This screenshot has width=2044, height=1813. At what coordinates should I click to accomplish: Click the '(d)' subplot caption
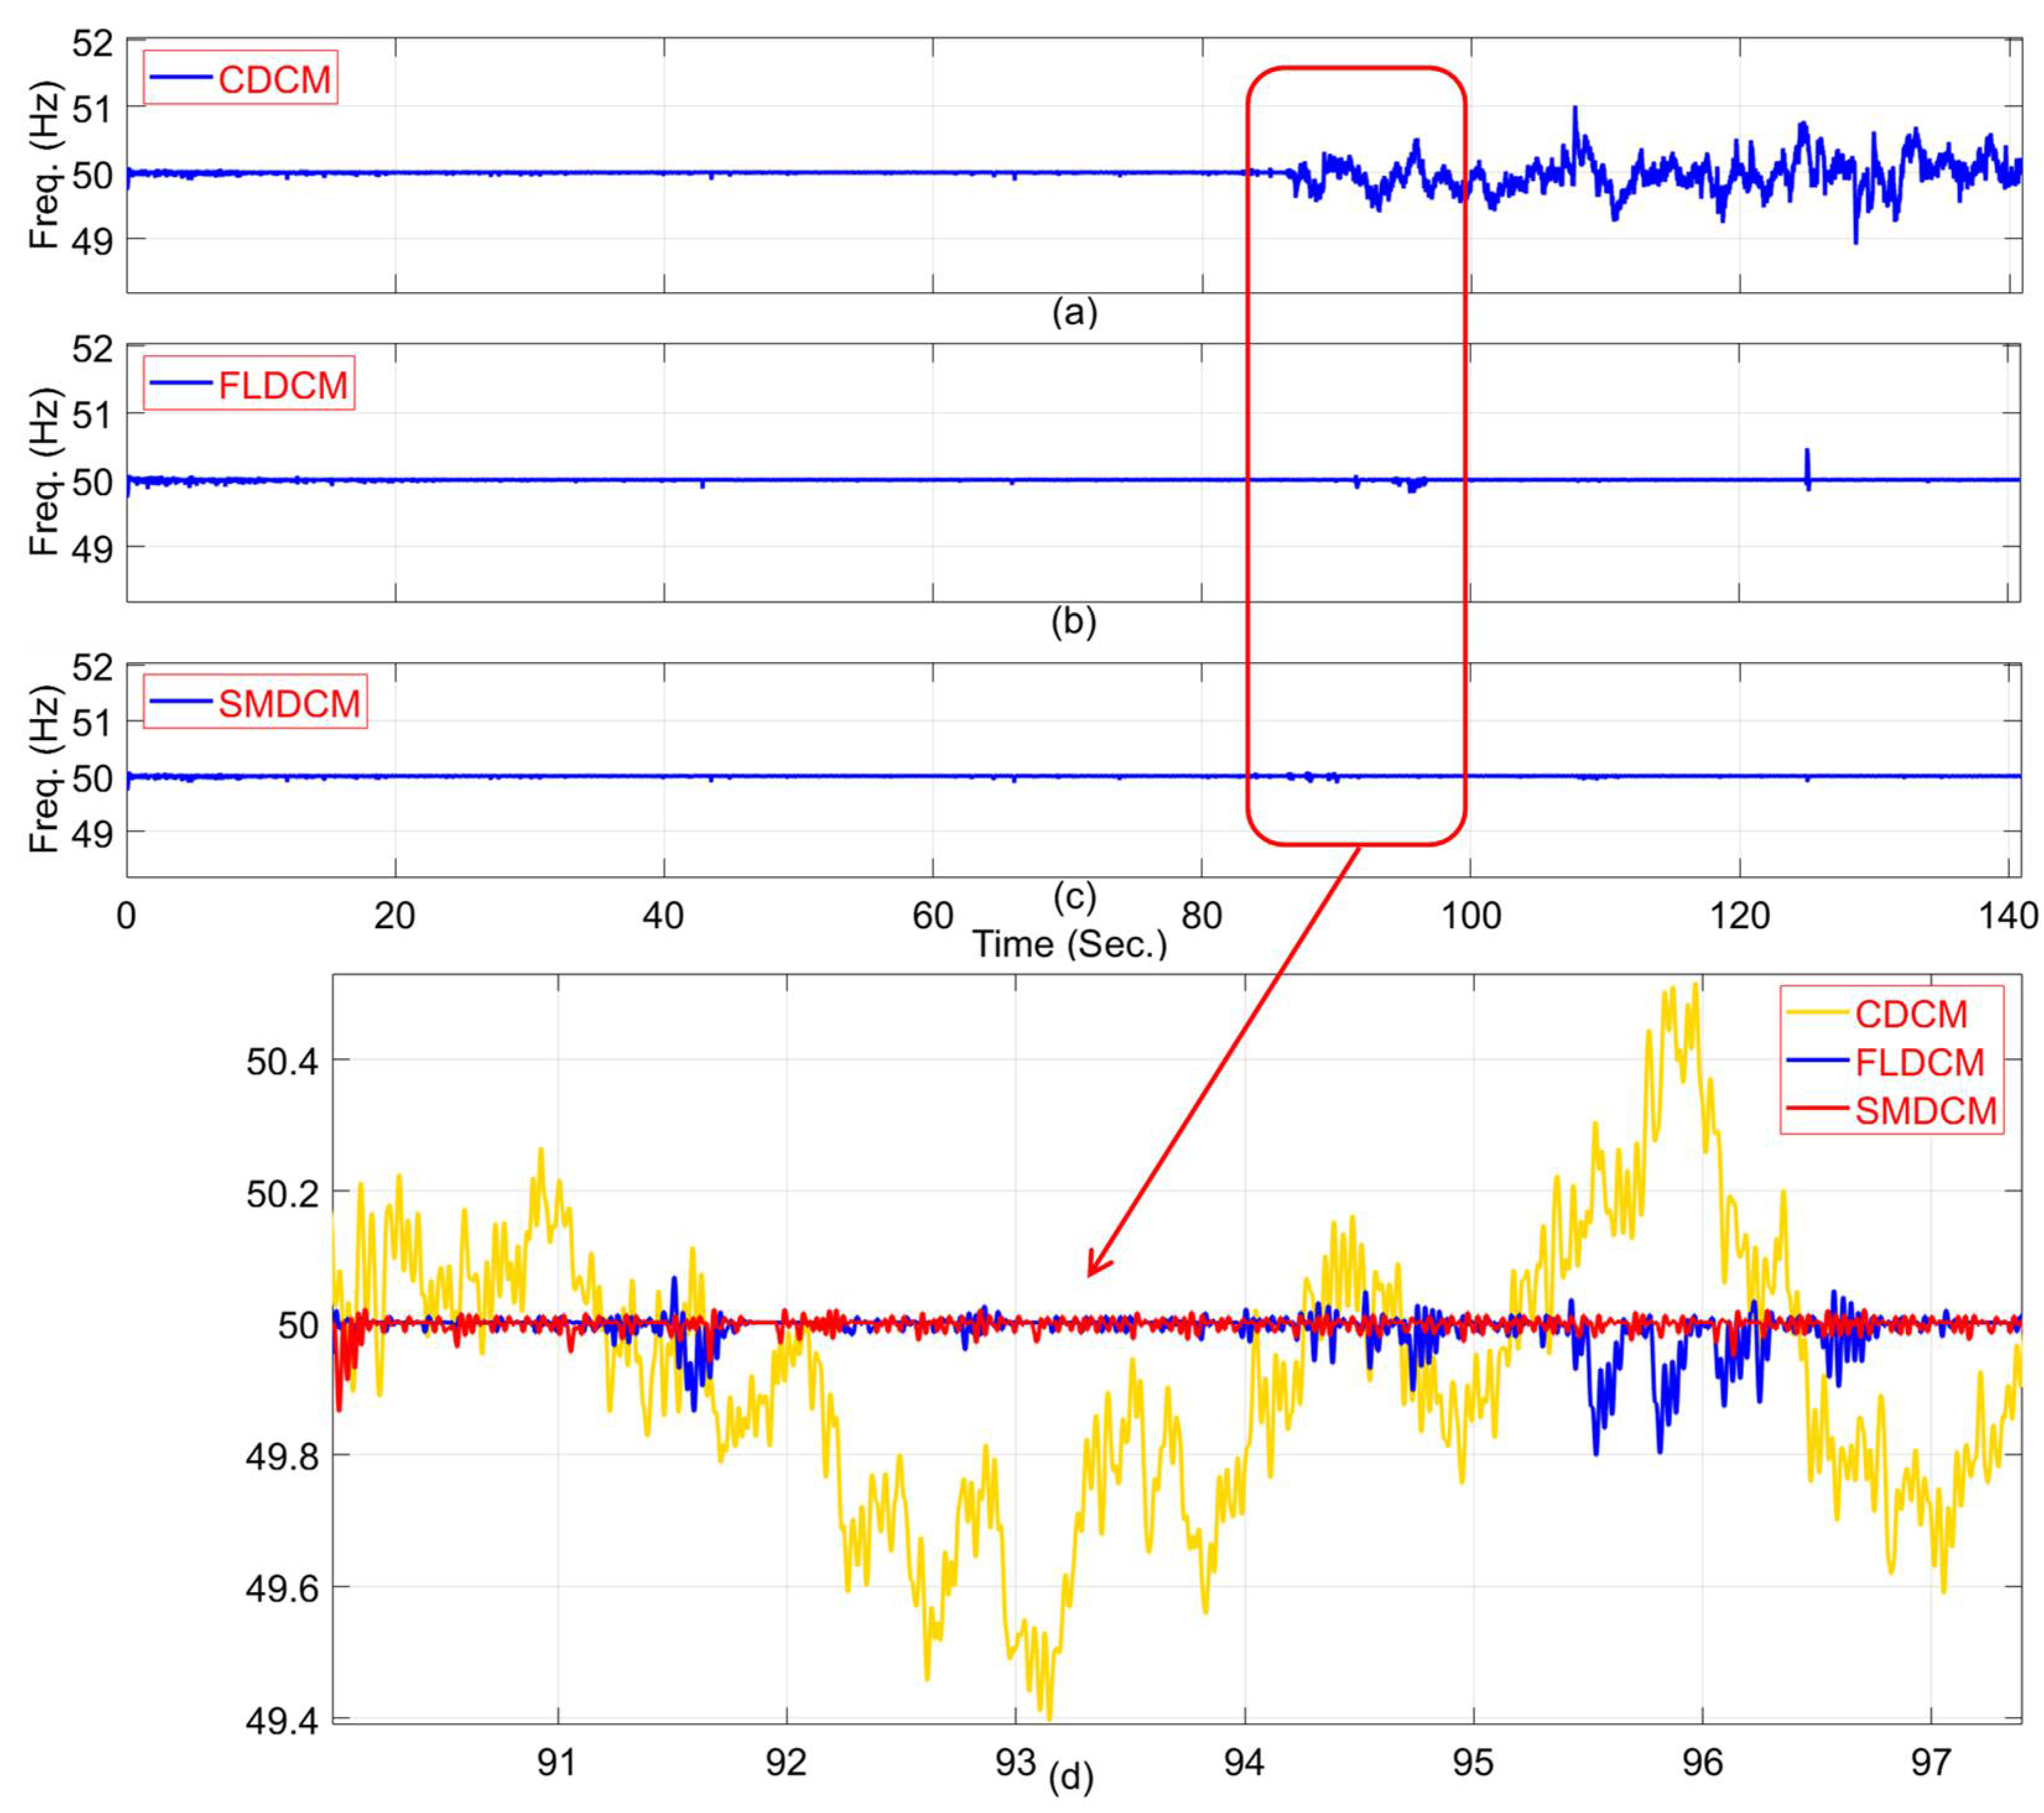point(1070,1776)
